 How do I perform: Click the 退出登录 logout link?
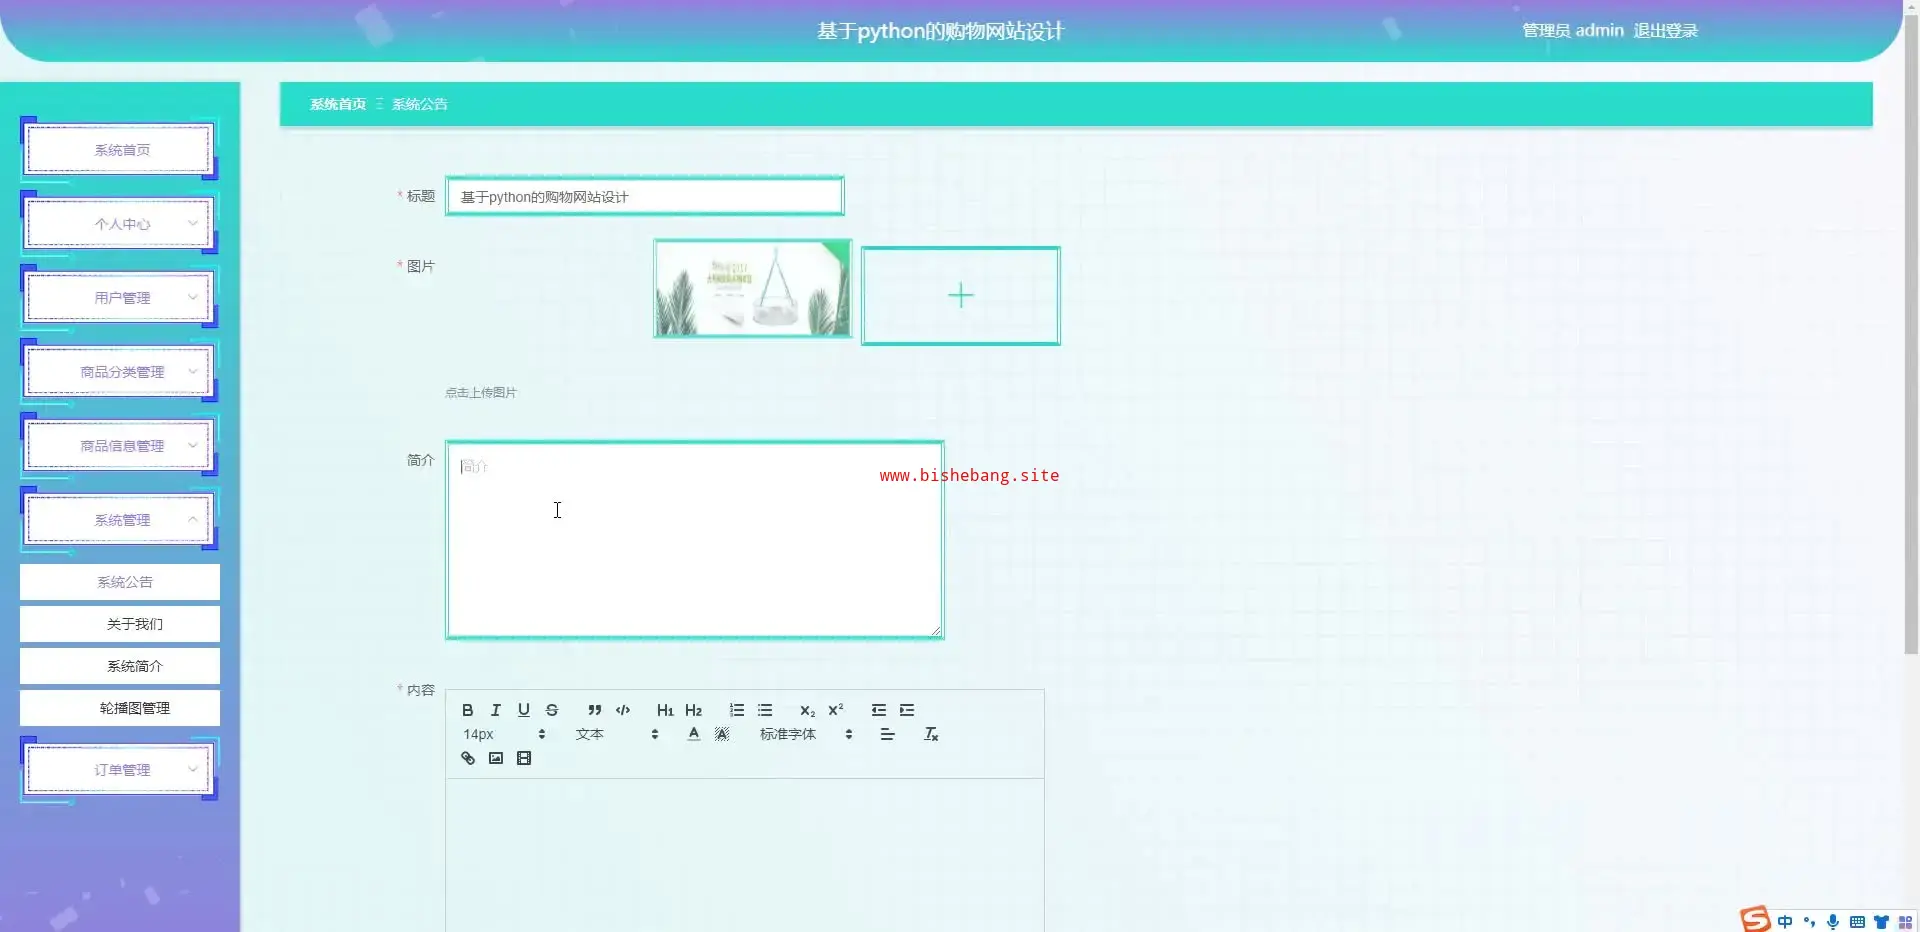point(1665,31)
